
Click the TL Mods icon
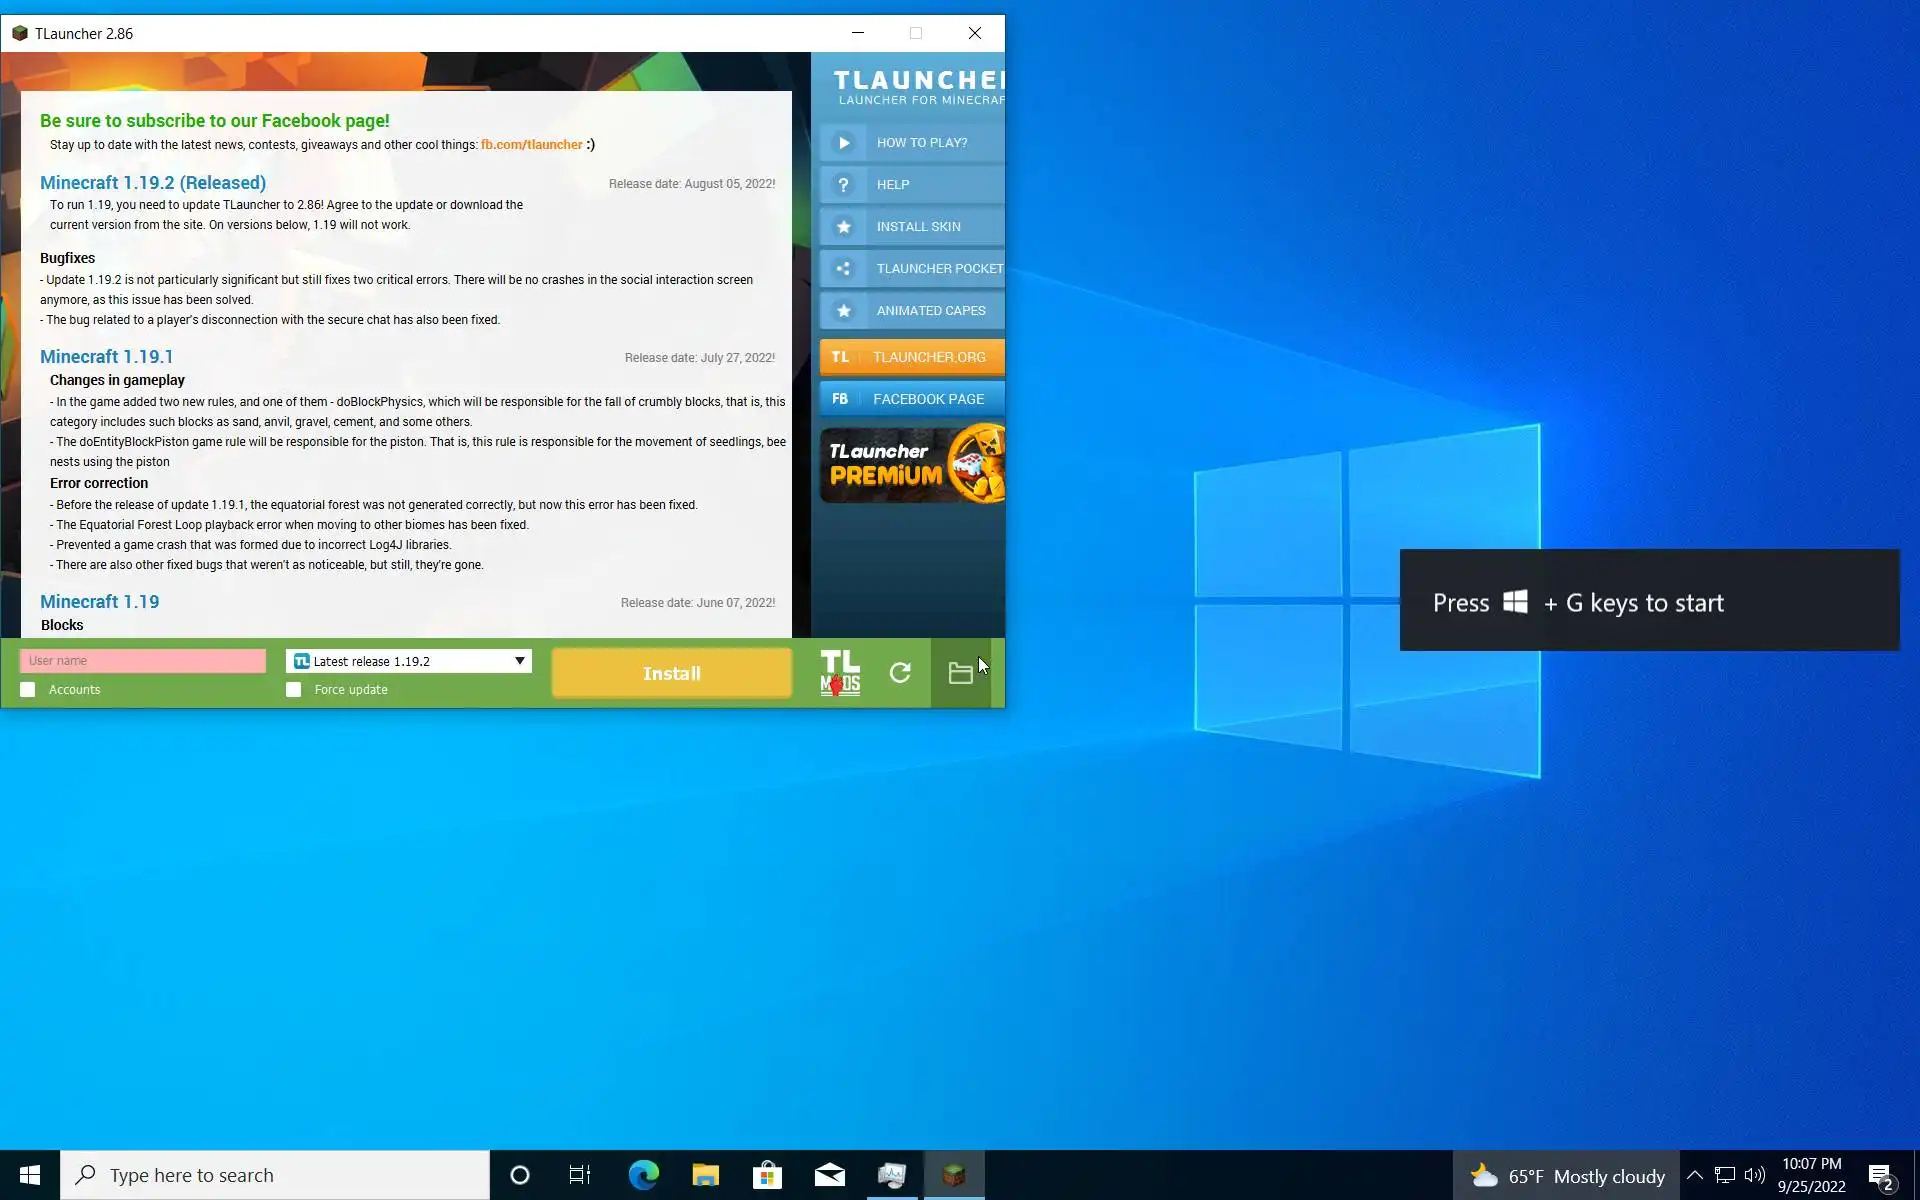tap(840, 673)
